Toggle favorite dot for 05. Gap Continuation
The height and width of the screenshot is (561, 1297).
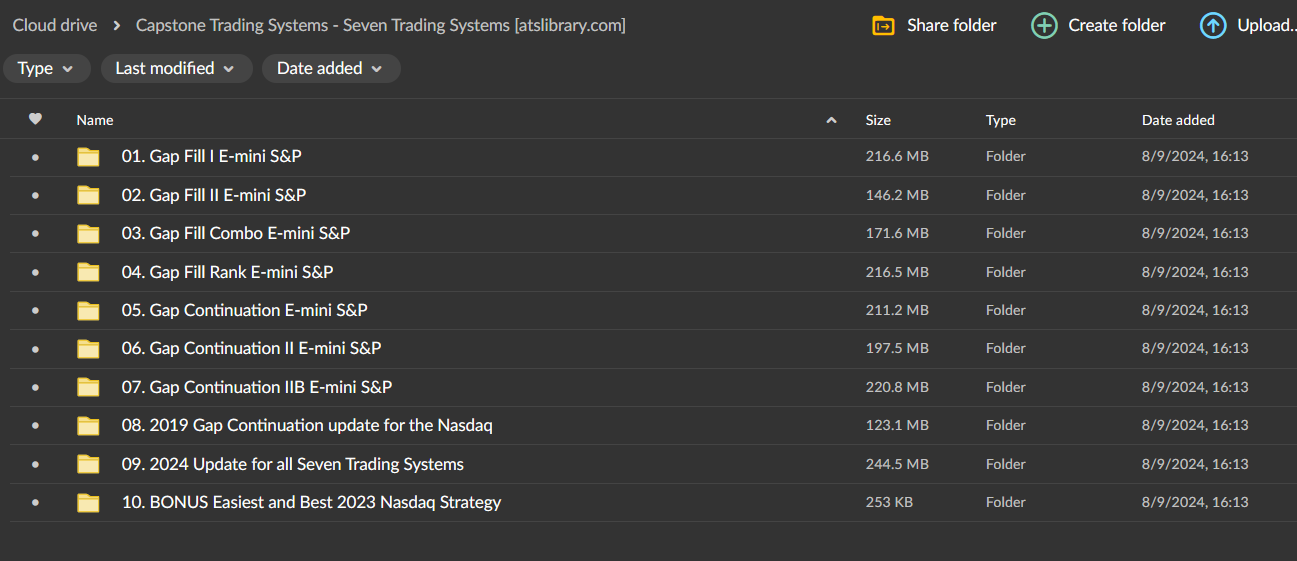[x=36, y=311]
